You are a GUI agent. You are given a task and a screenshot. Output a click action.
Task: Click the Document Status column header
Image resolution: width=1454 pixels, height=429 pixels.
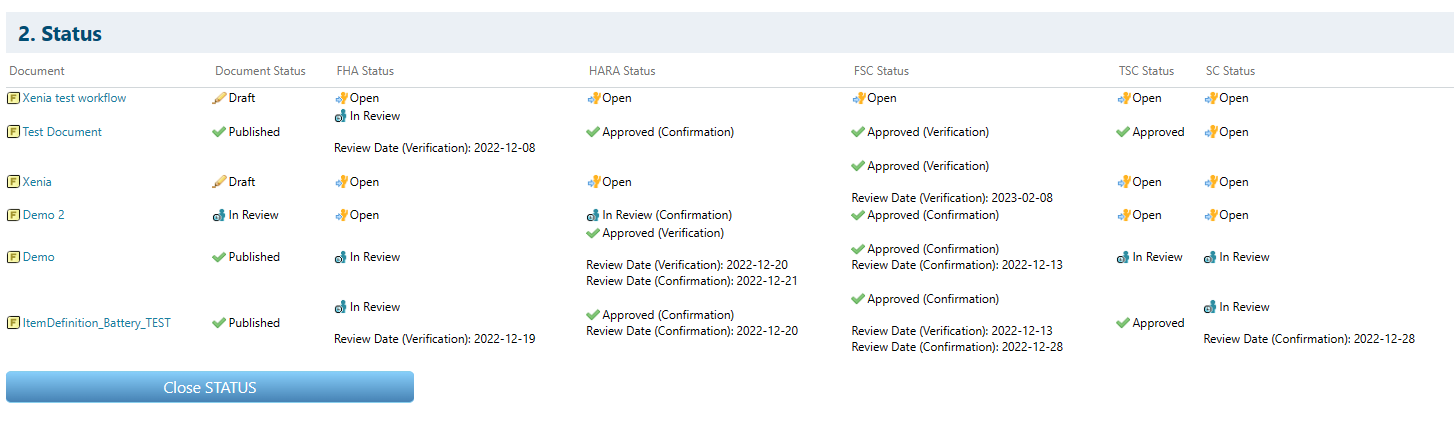pyautogui.click(x=260, y=71)
